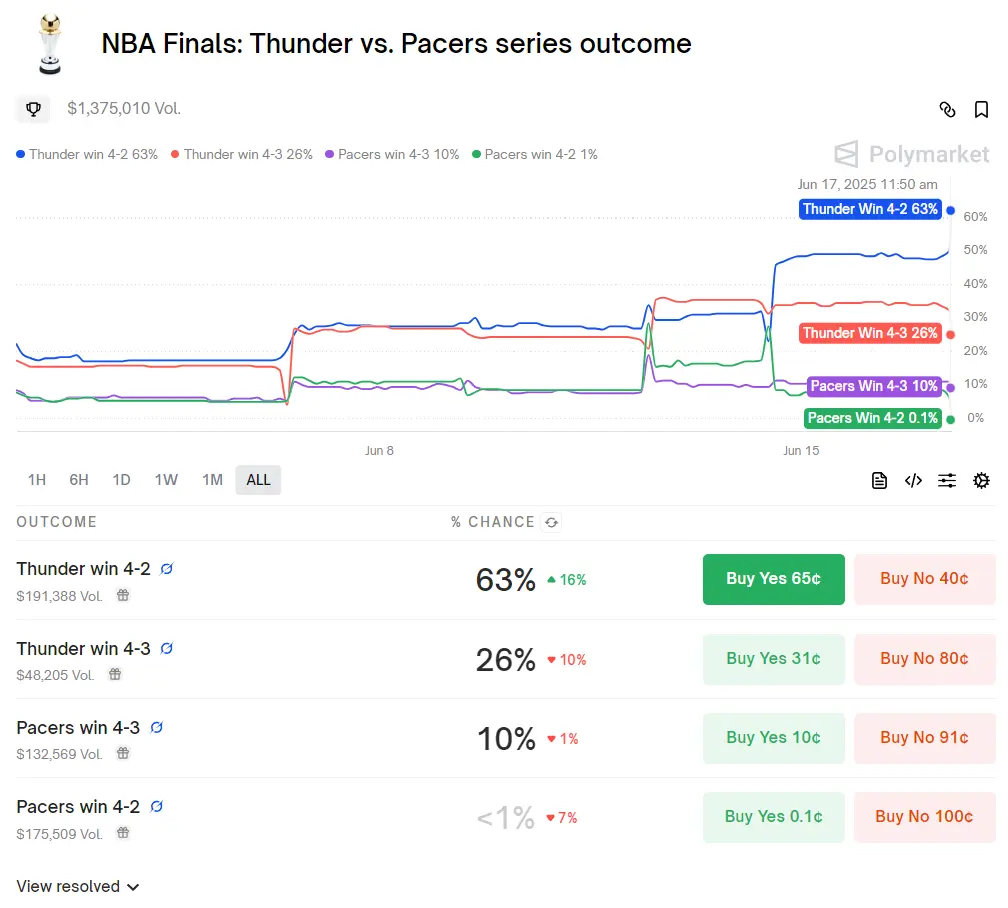The image size is (1008, 908).
Task: Open chart filter sliders icon
Action: coord(947,481)
